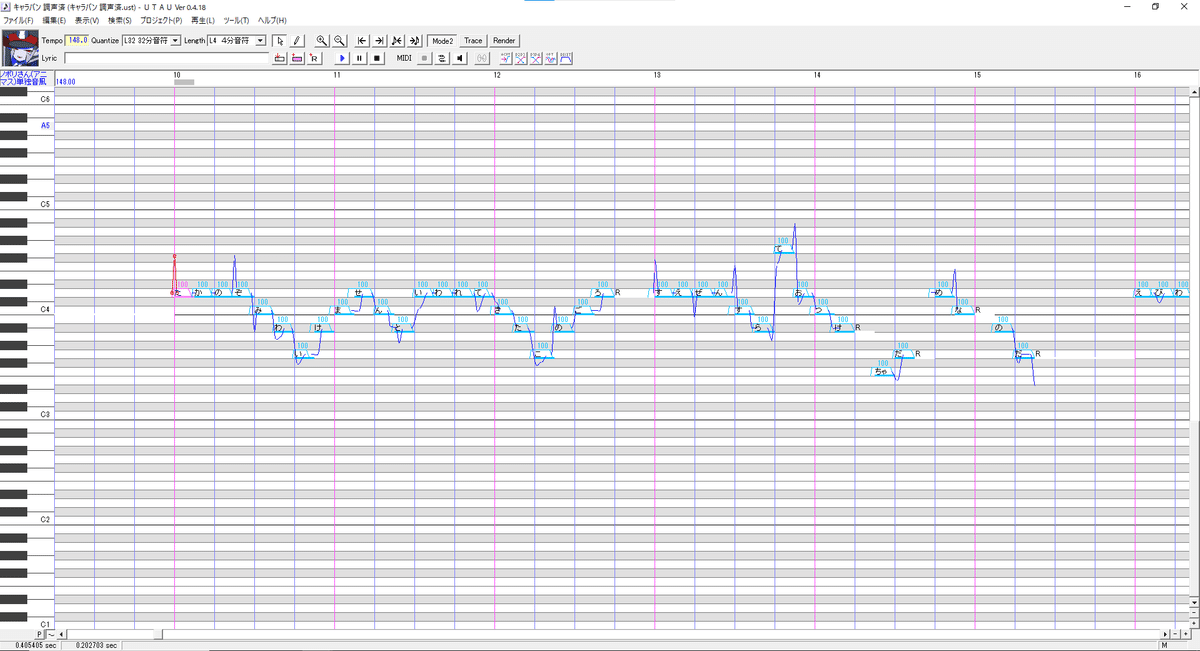The width and height of the screenshot is (1200, 651).
Task: Open the ファイル(F) menu
Action: (20, 20)
